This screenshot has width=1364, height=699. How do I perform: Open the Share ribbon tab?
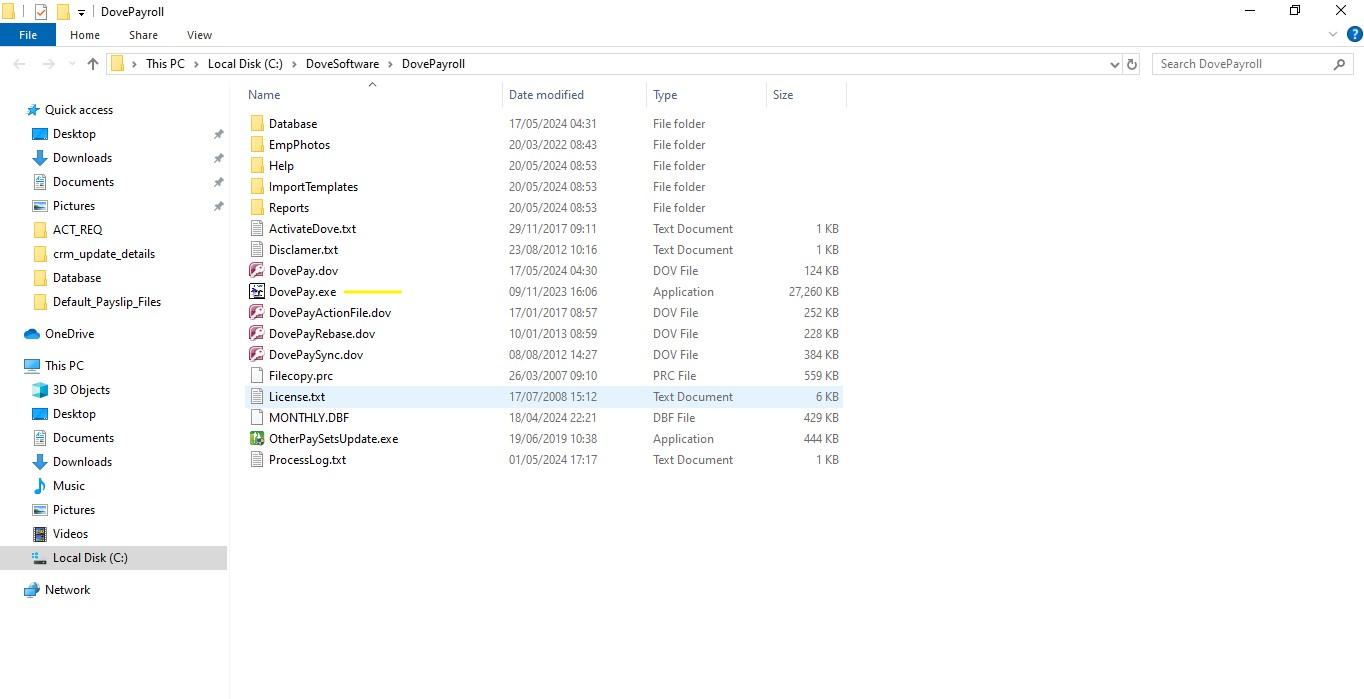click(x=143, y=35)
